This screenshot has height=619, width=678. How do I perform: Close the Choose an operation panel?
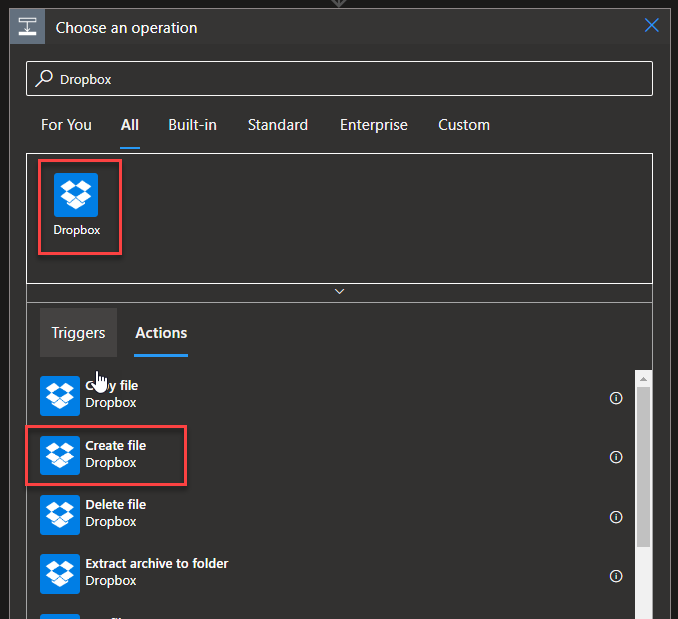651,26
